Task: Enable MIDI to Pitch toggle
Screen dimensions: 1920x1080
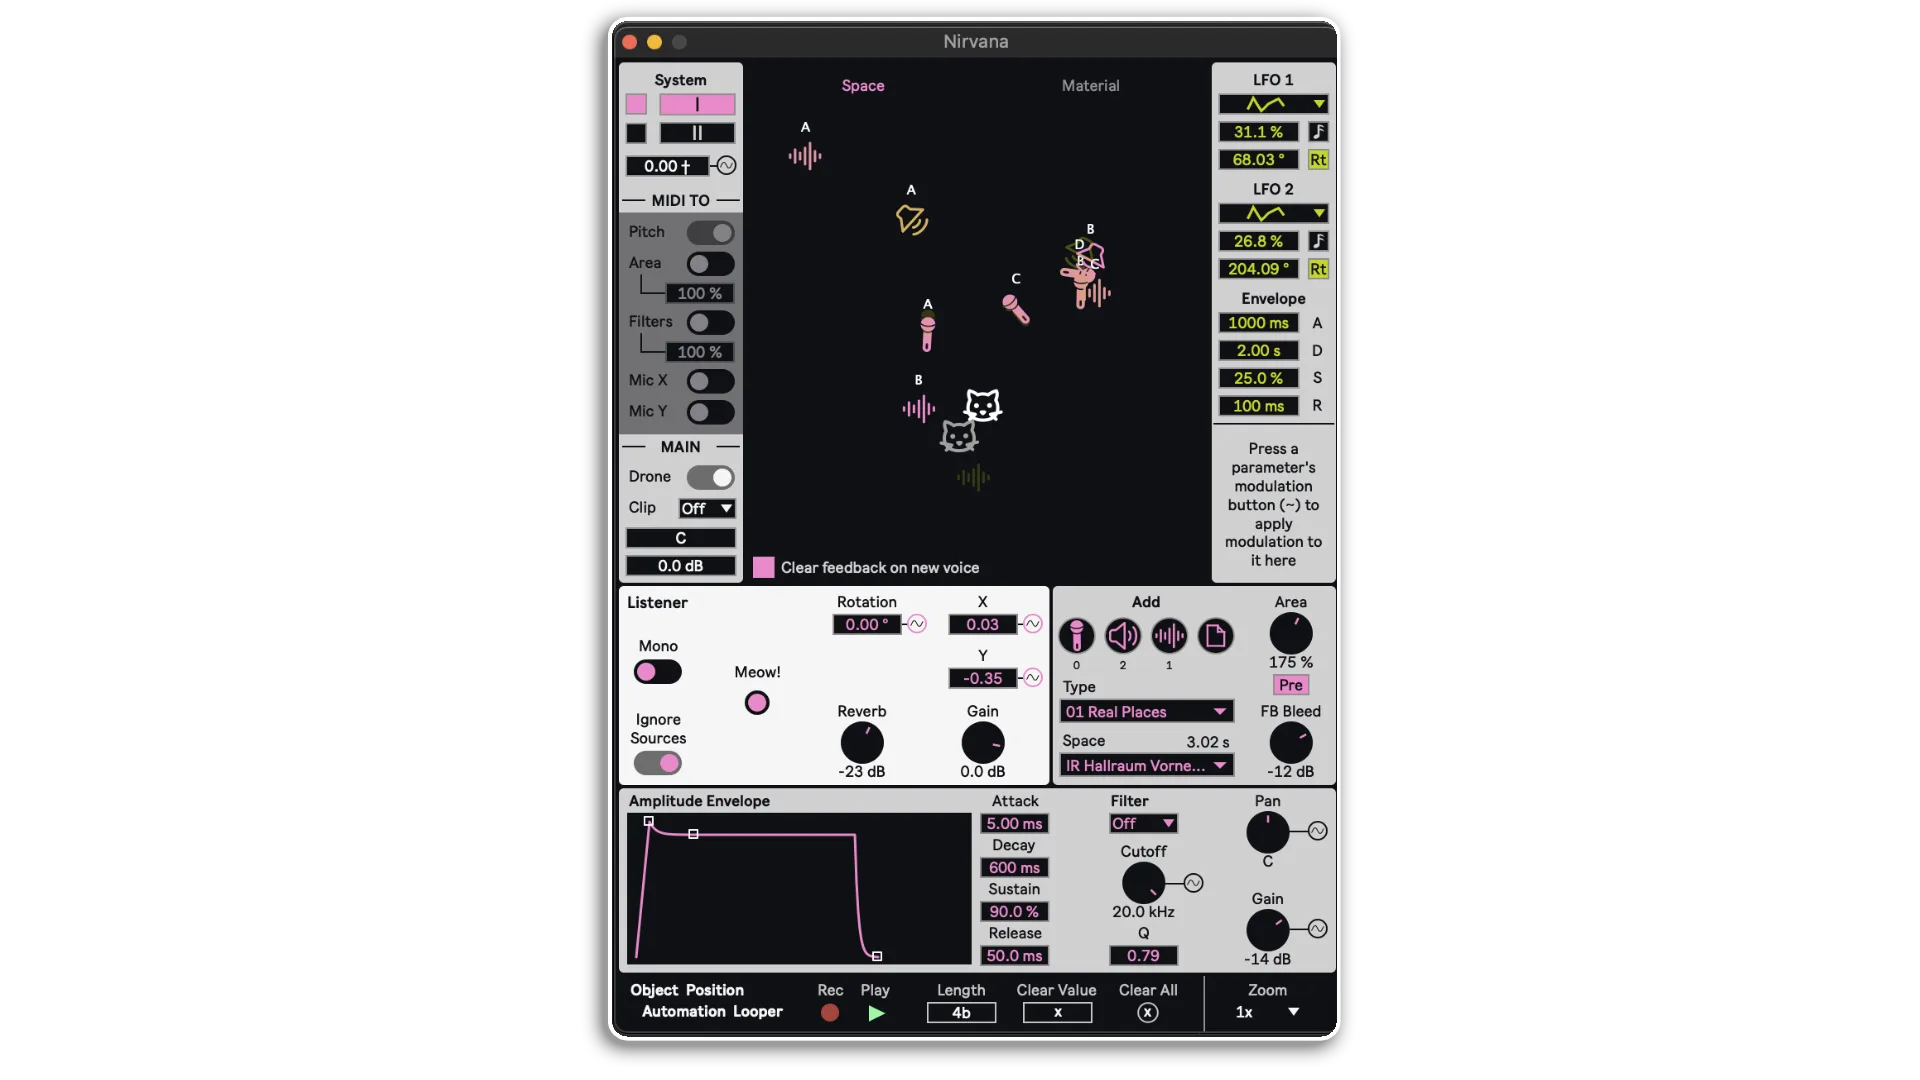Action: (x=710, y=232)
